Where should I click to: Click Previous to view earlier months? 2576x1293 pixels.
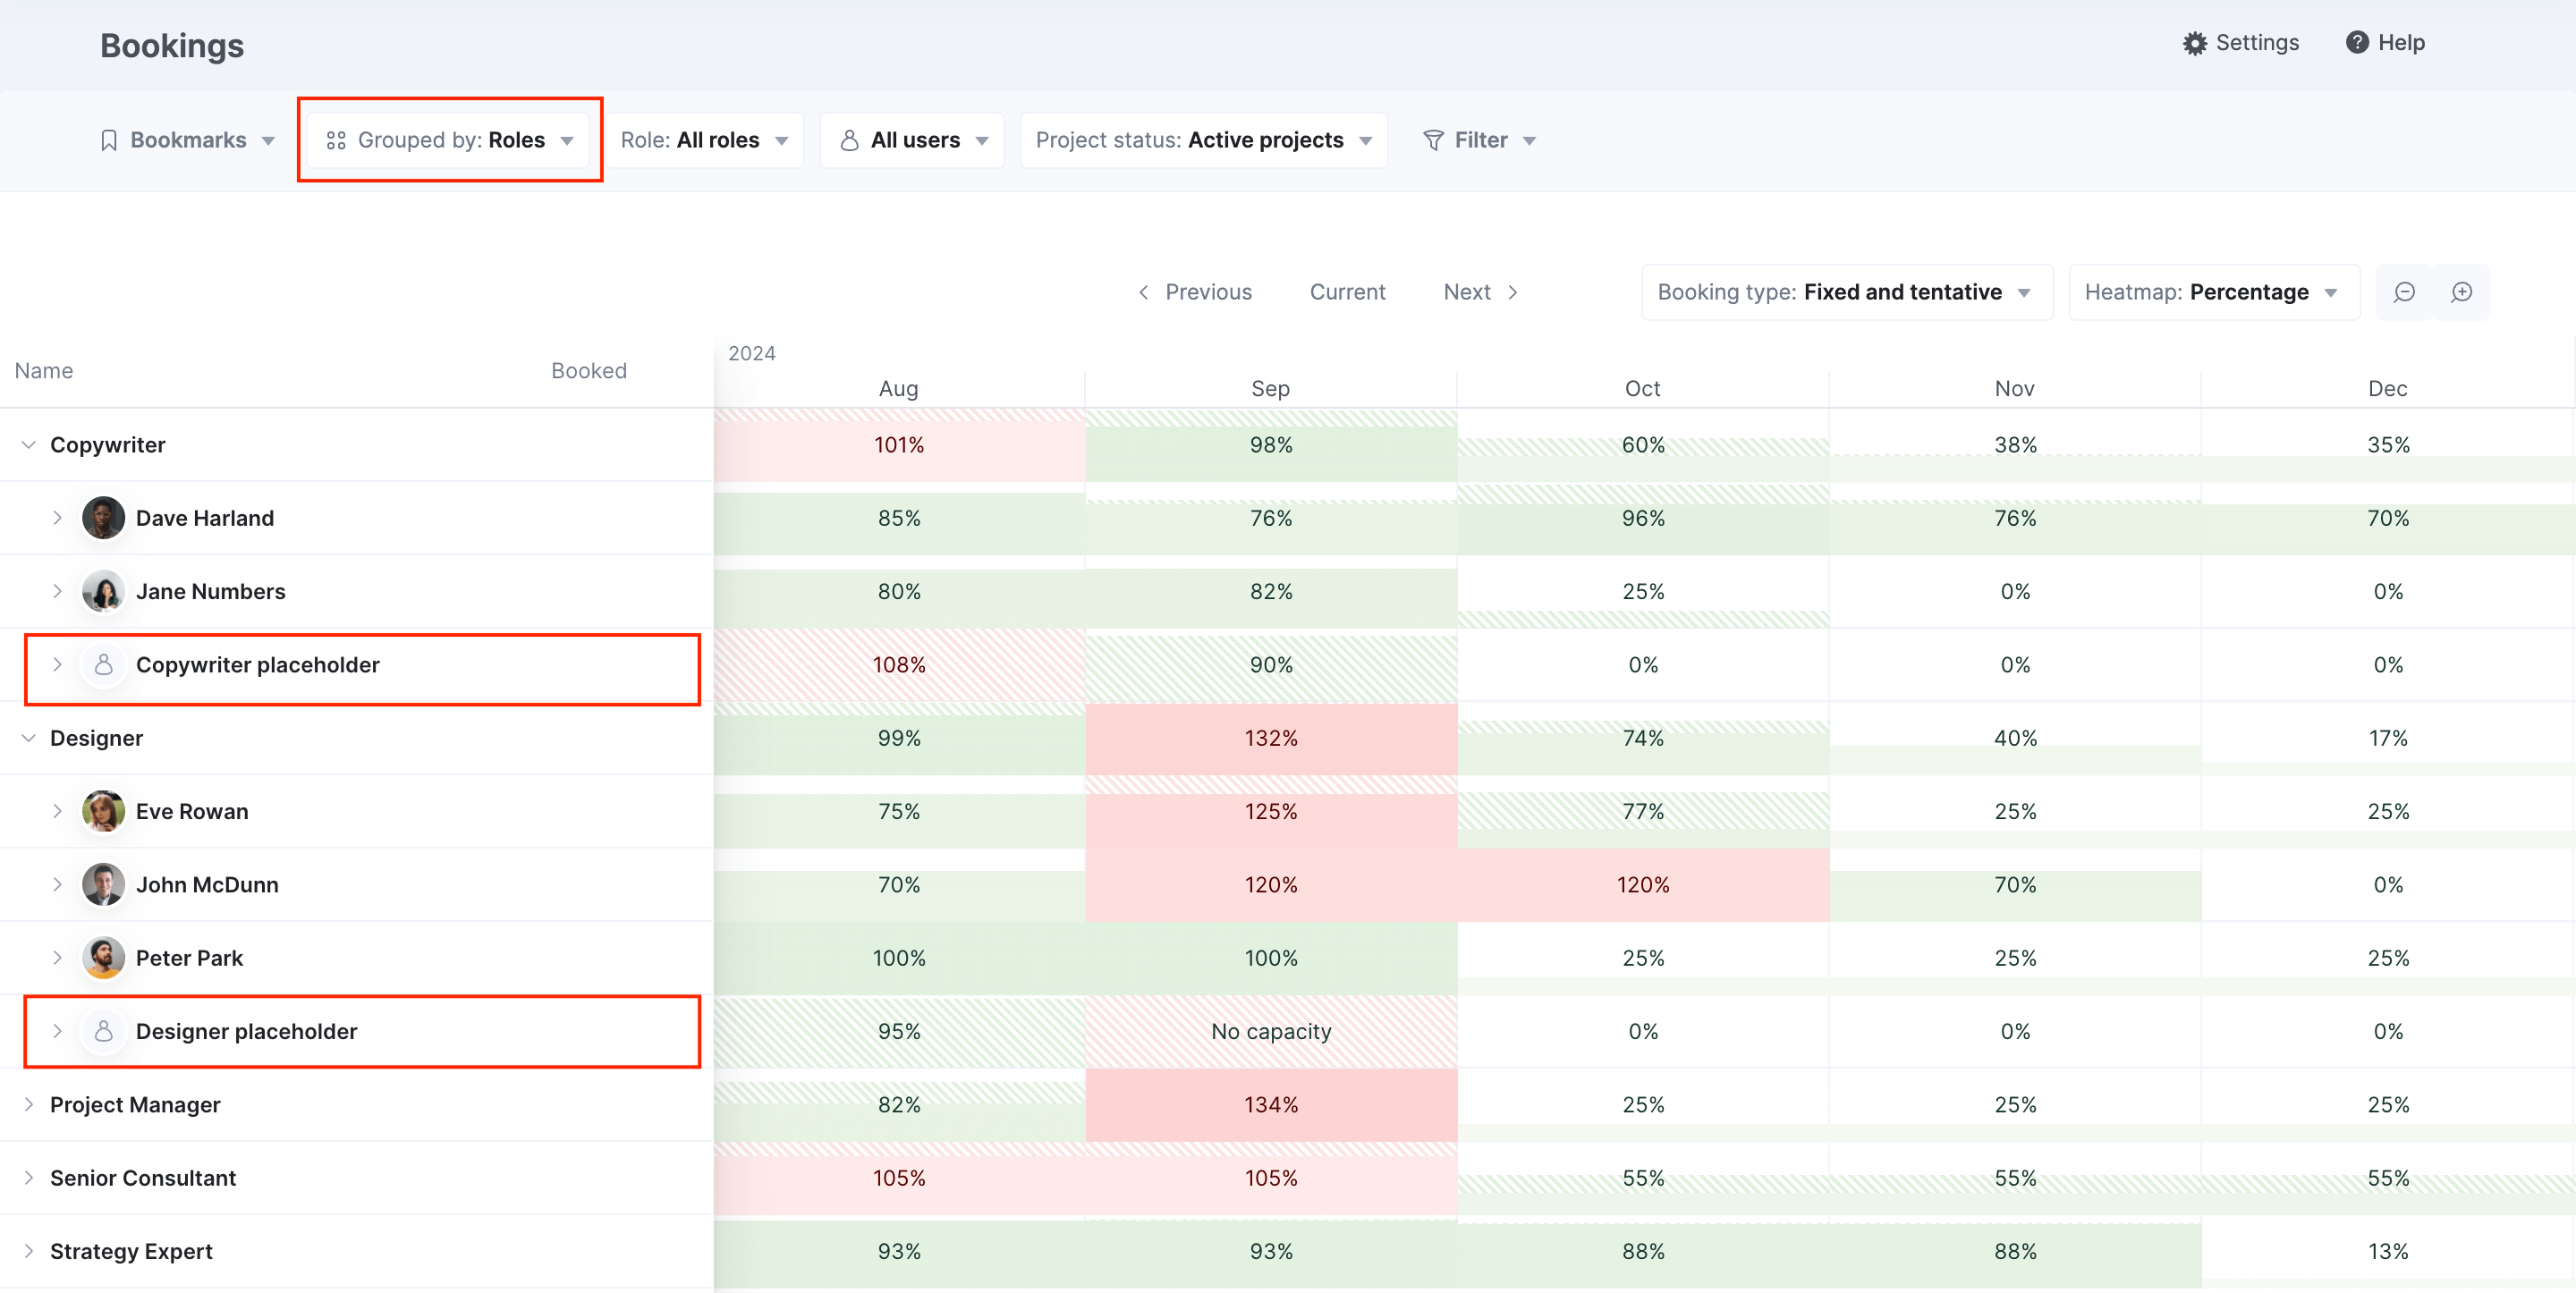1208,292
